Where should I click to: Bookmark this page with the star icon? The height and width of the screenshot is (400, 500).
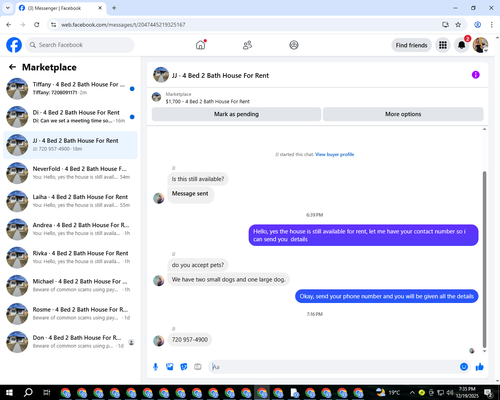point(458,25)
